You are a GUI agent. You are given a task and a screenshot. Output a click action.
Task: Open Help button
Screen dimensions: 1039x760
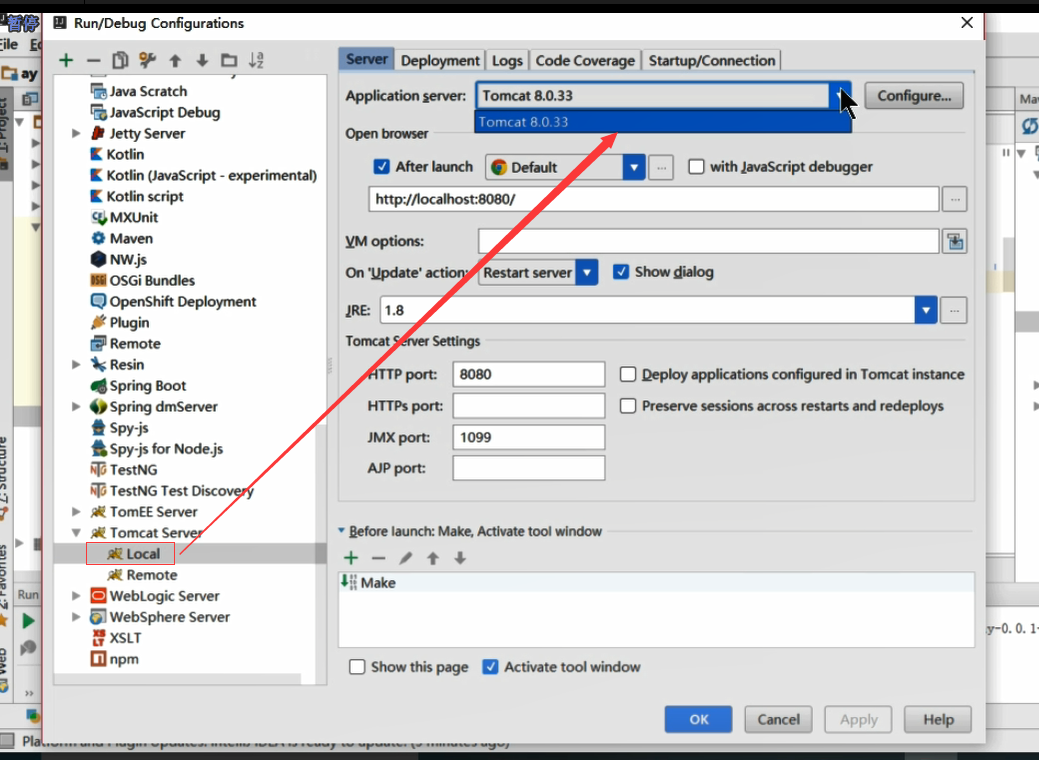pos(938,720)
